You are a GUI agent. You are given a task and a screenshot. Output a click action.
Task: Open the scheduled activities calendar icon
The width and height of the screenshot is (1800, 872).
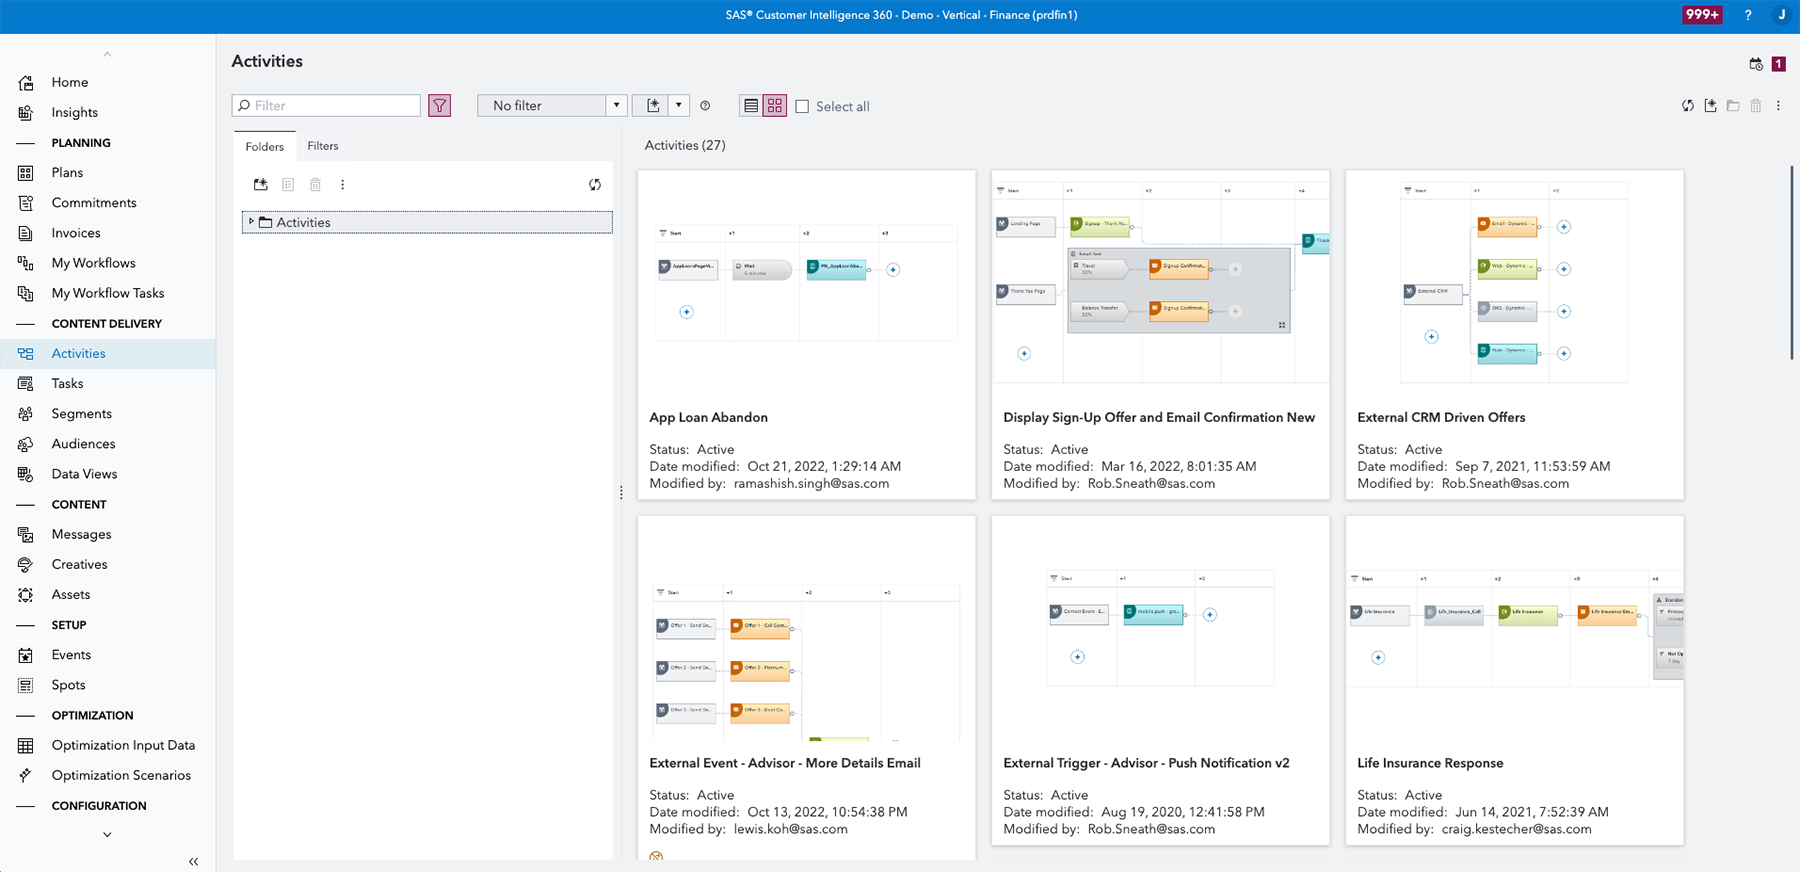pos(1756,64)
